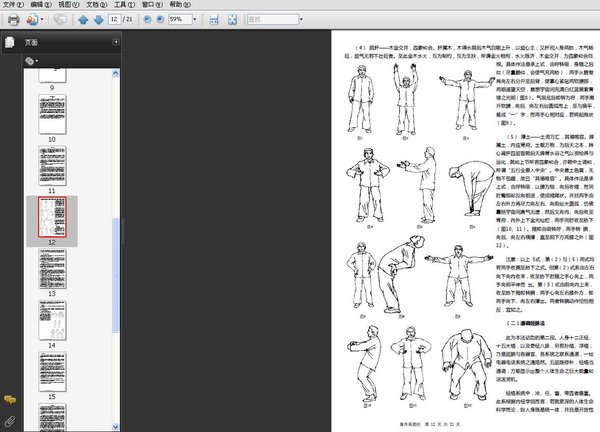Click the fit full page icon

[231, 19]
